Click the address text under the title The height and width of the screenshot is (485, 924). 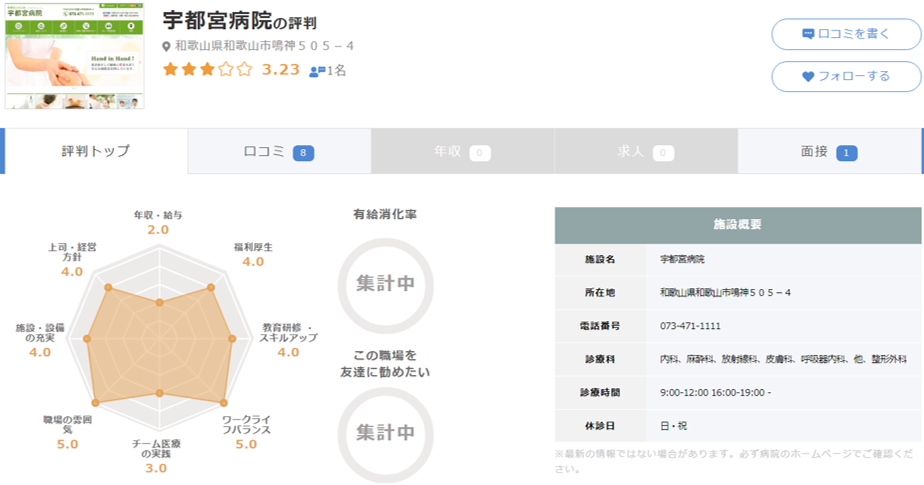(x=264, y=46)
